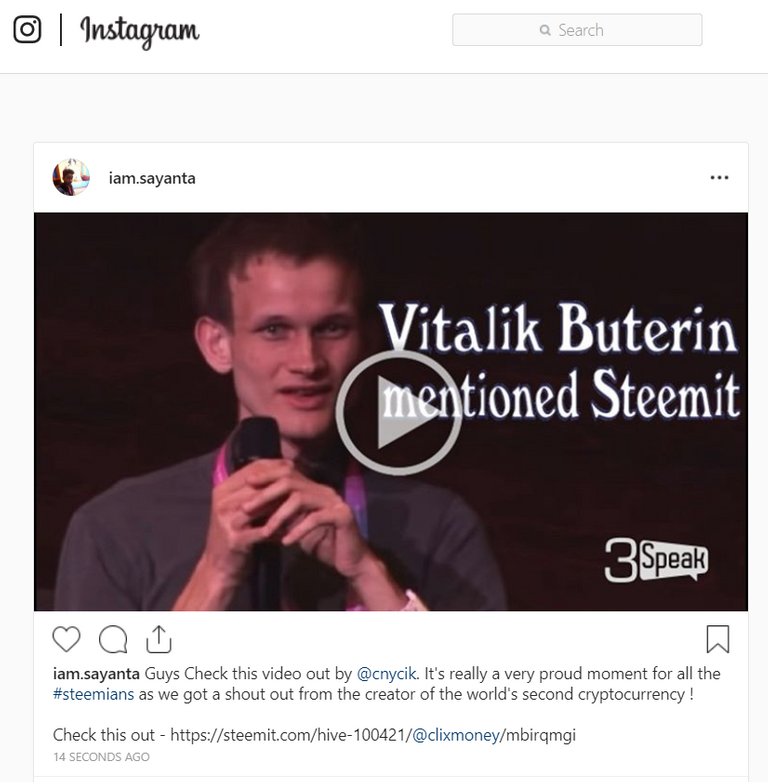Click iam.sayanta username in the caption
Viewport: 768px width, 782px height.
click(96, 674)
